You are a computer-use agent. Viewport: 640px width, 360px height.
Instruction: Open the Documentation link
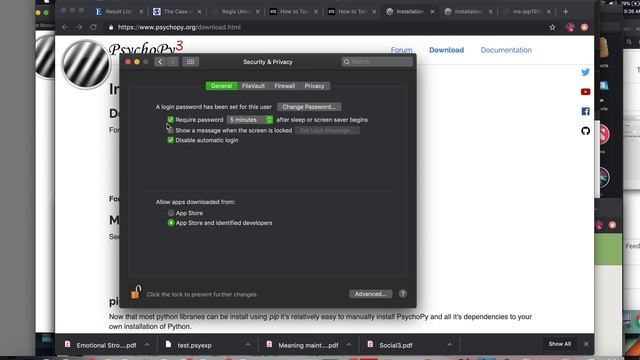tap(506, 50)
